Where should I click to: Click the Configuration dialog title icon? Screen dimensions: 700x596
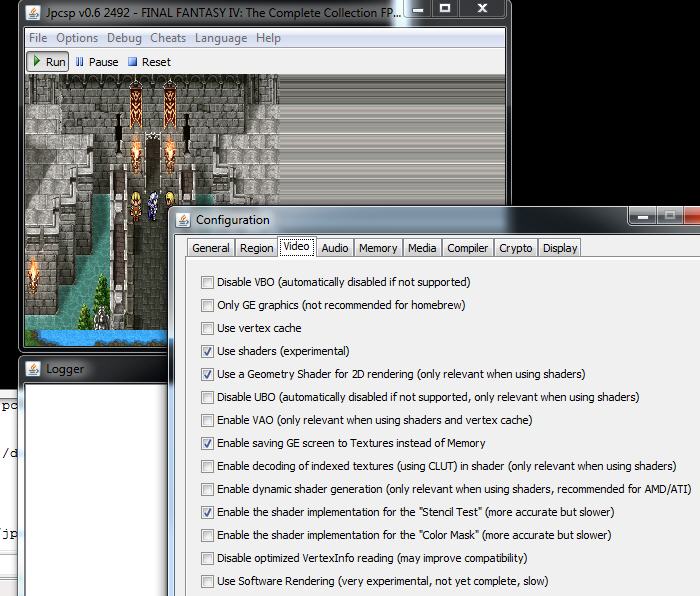(x=183, y=220)
